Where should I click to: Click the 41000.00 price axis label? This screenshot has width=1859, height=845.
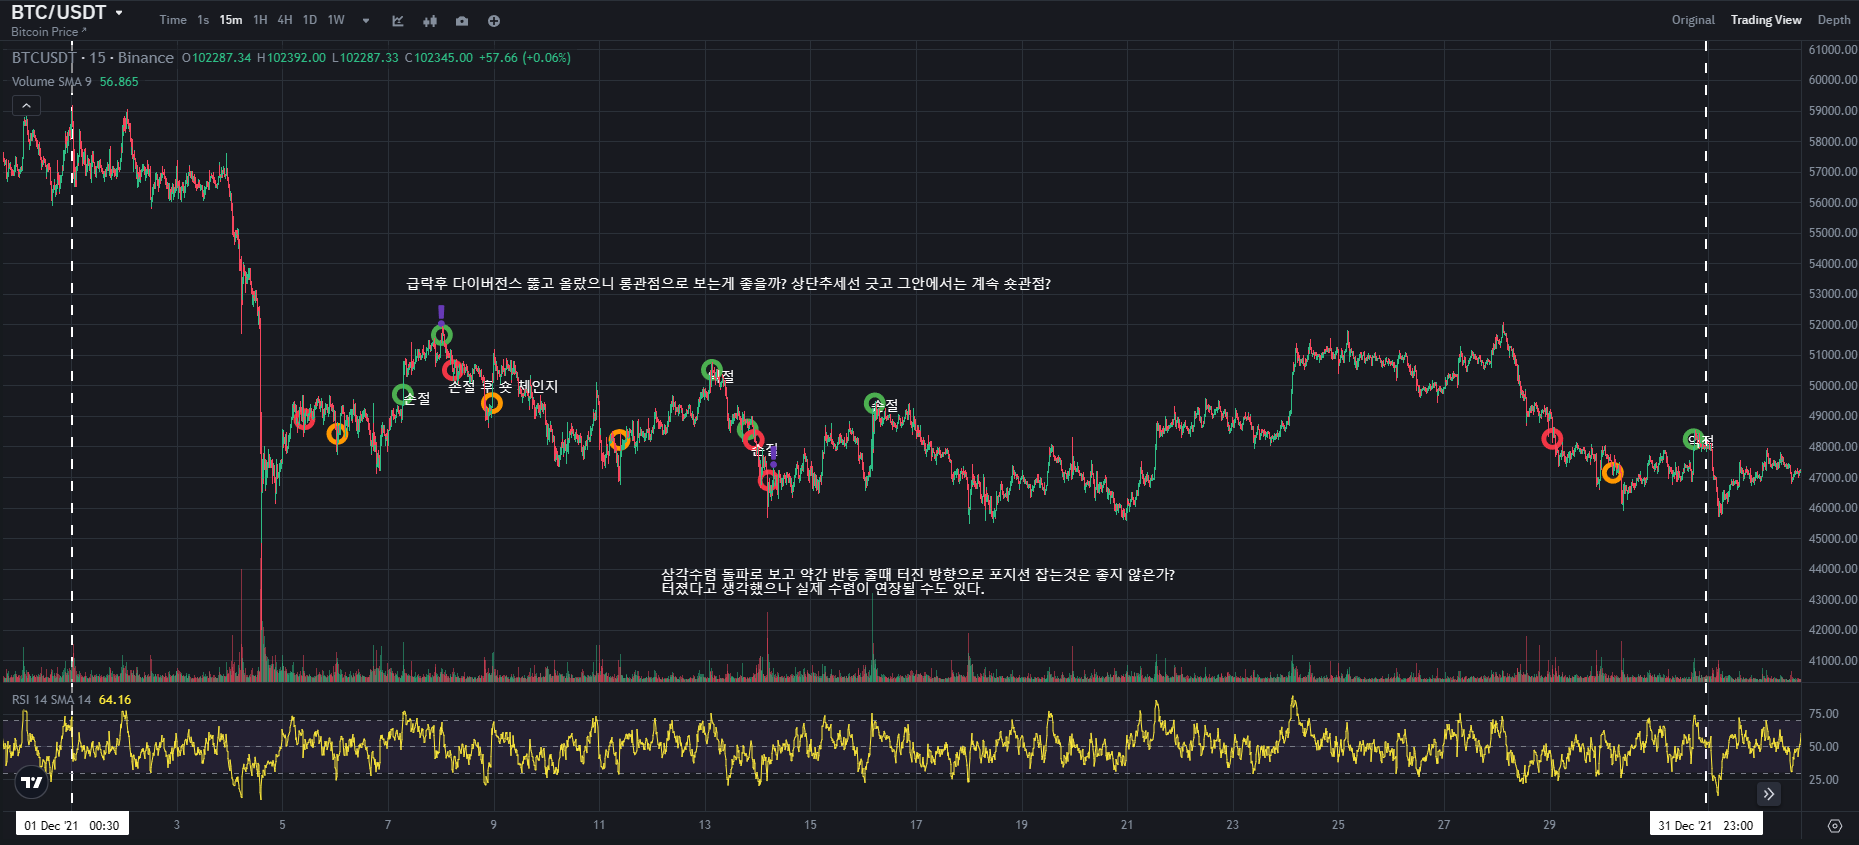pos(1833,660)
